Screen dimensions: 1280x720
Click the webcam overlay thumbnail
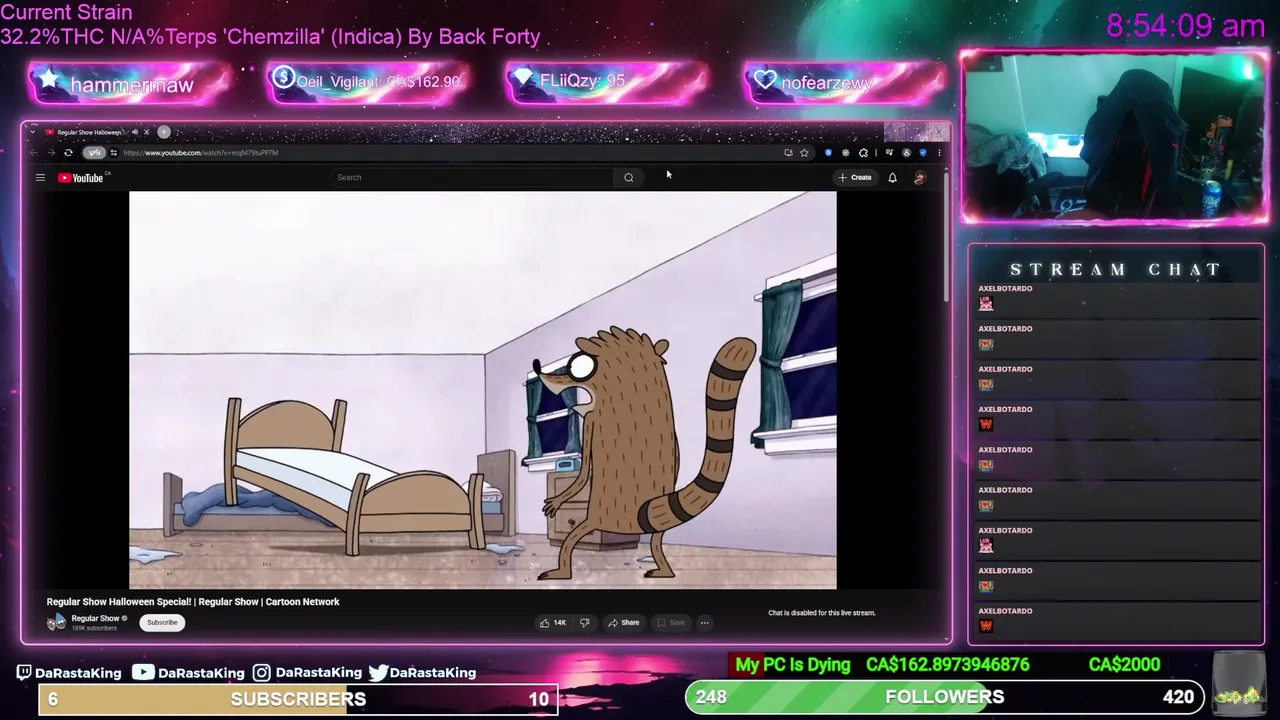[1115, 137]
